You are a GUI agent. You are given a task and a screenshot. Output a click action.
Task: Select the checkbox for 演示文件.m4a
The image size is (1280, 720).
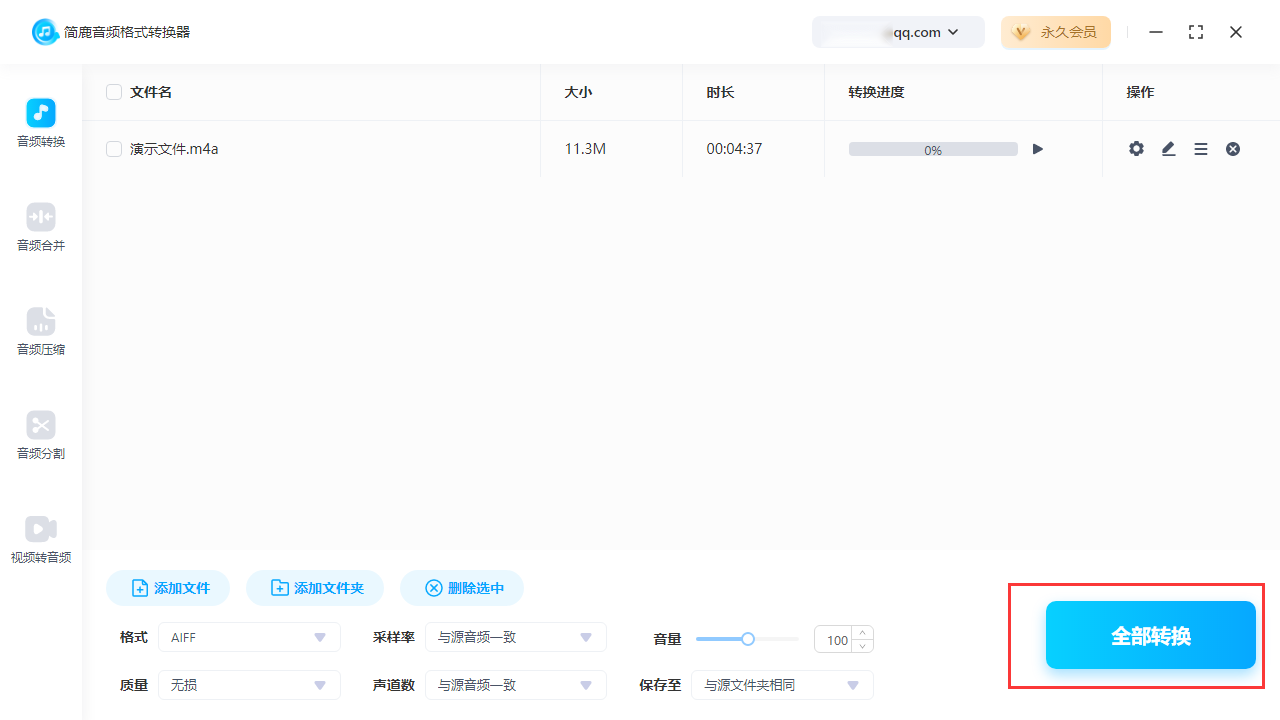coord(113,148)
